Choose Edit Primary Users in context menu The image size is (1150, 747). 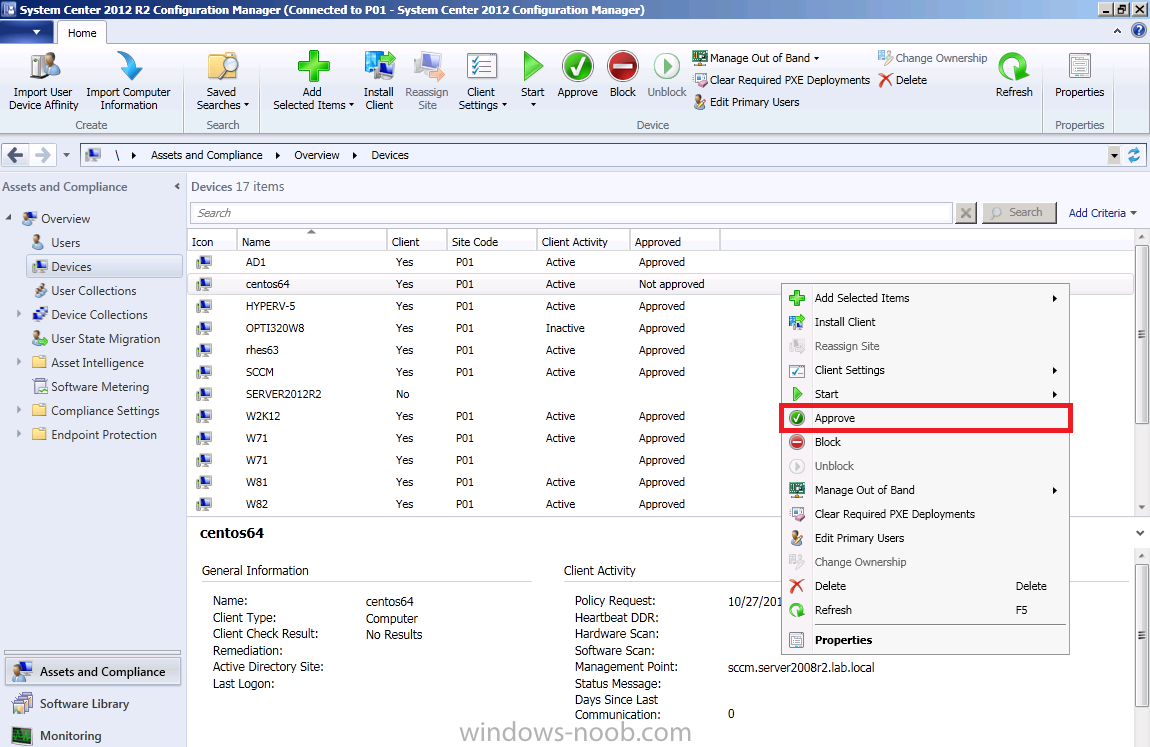(926, 538)
